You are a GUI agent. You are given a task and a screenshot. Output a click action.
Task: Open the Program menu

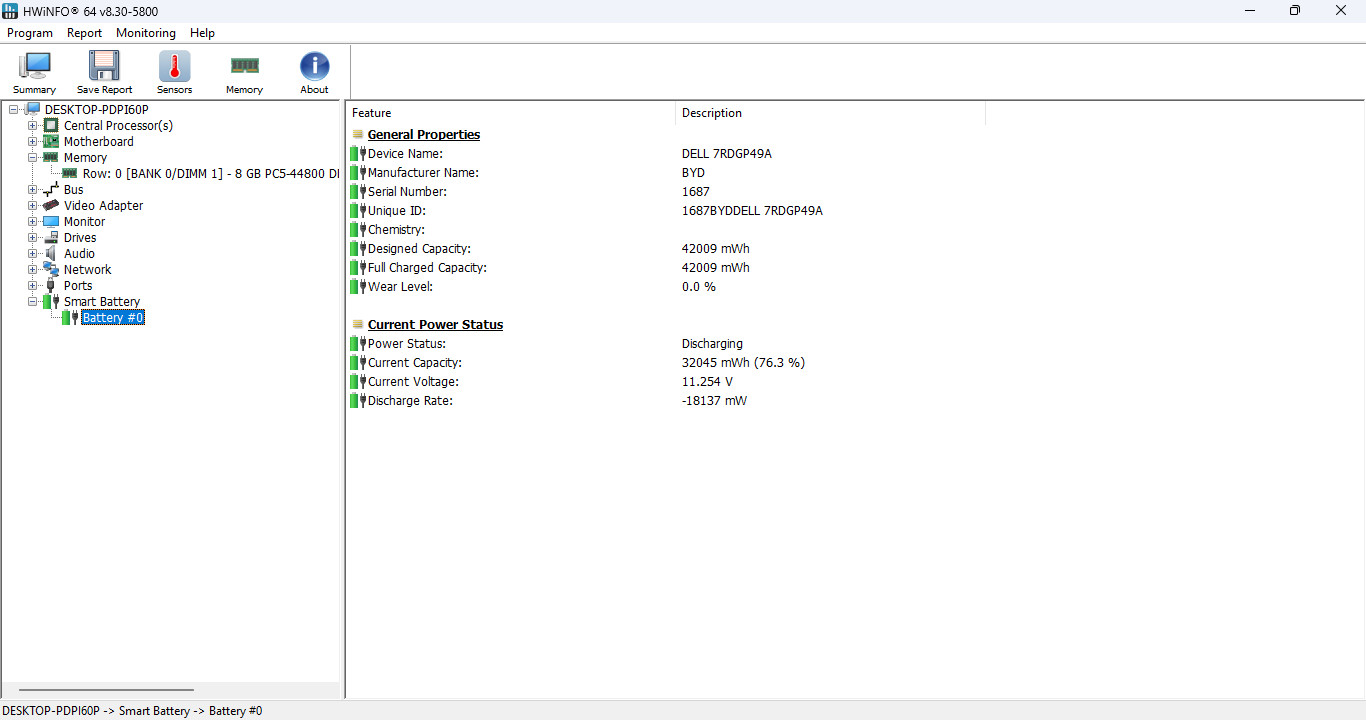pyautogui.click(x=30, y=33)
